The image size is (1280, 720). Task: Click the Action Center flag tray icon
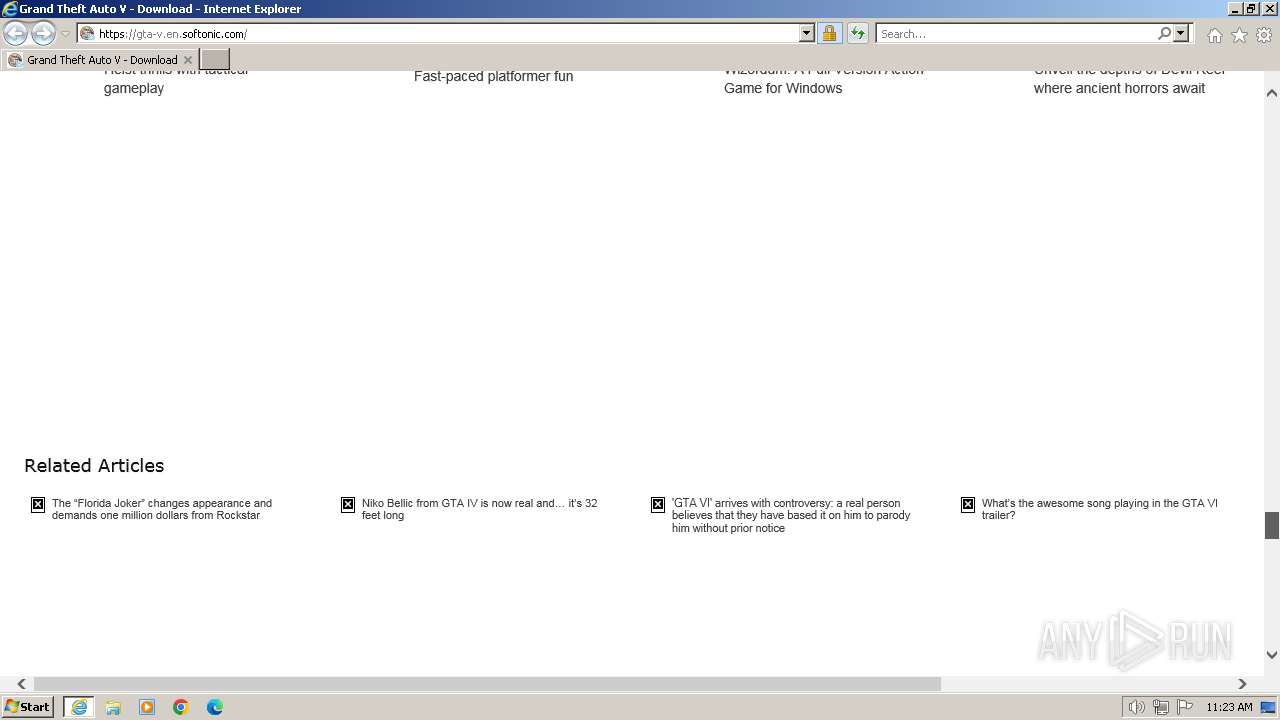[x=1185, y=707]
